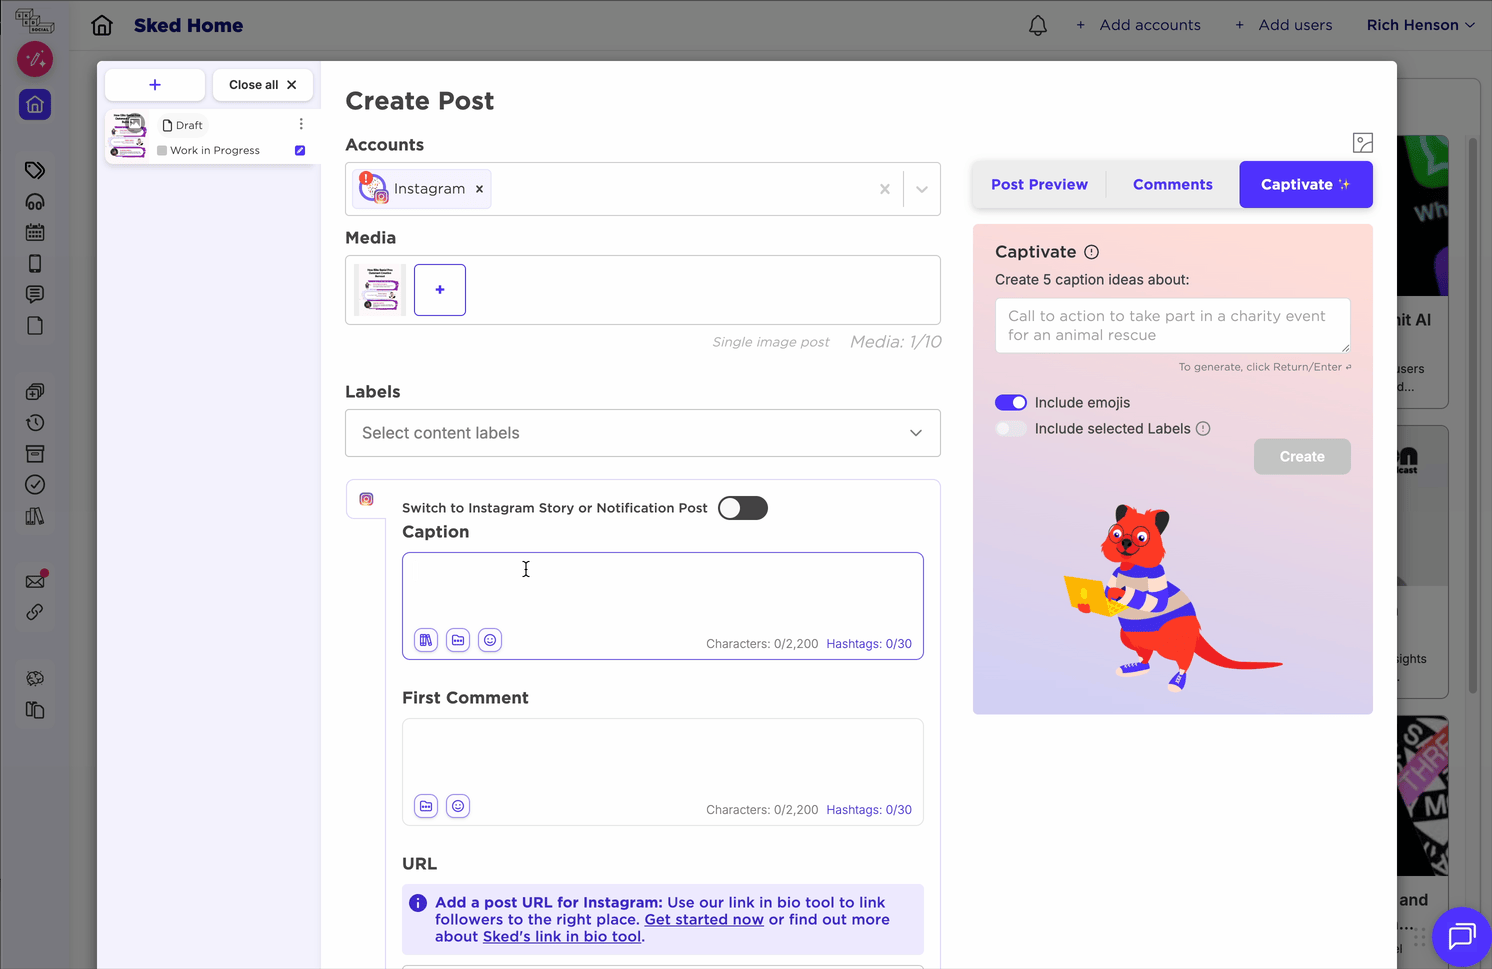Toggle Switch to Instagram Story or Notification Post
Viewport: 1492px width, 969px height.
coord(742,508)
